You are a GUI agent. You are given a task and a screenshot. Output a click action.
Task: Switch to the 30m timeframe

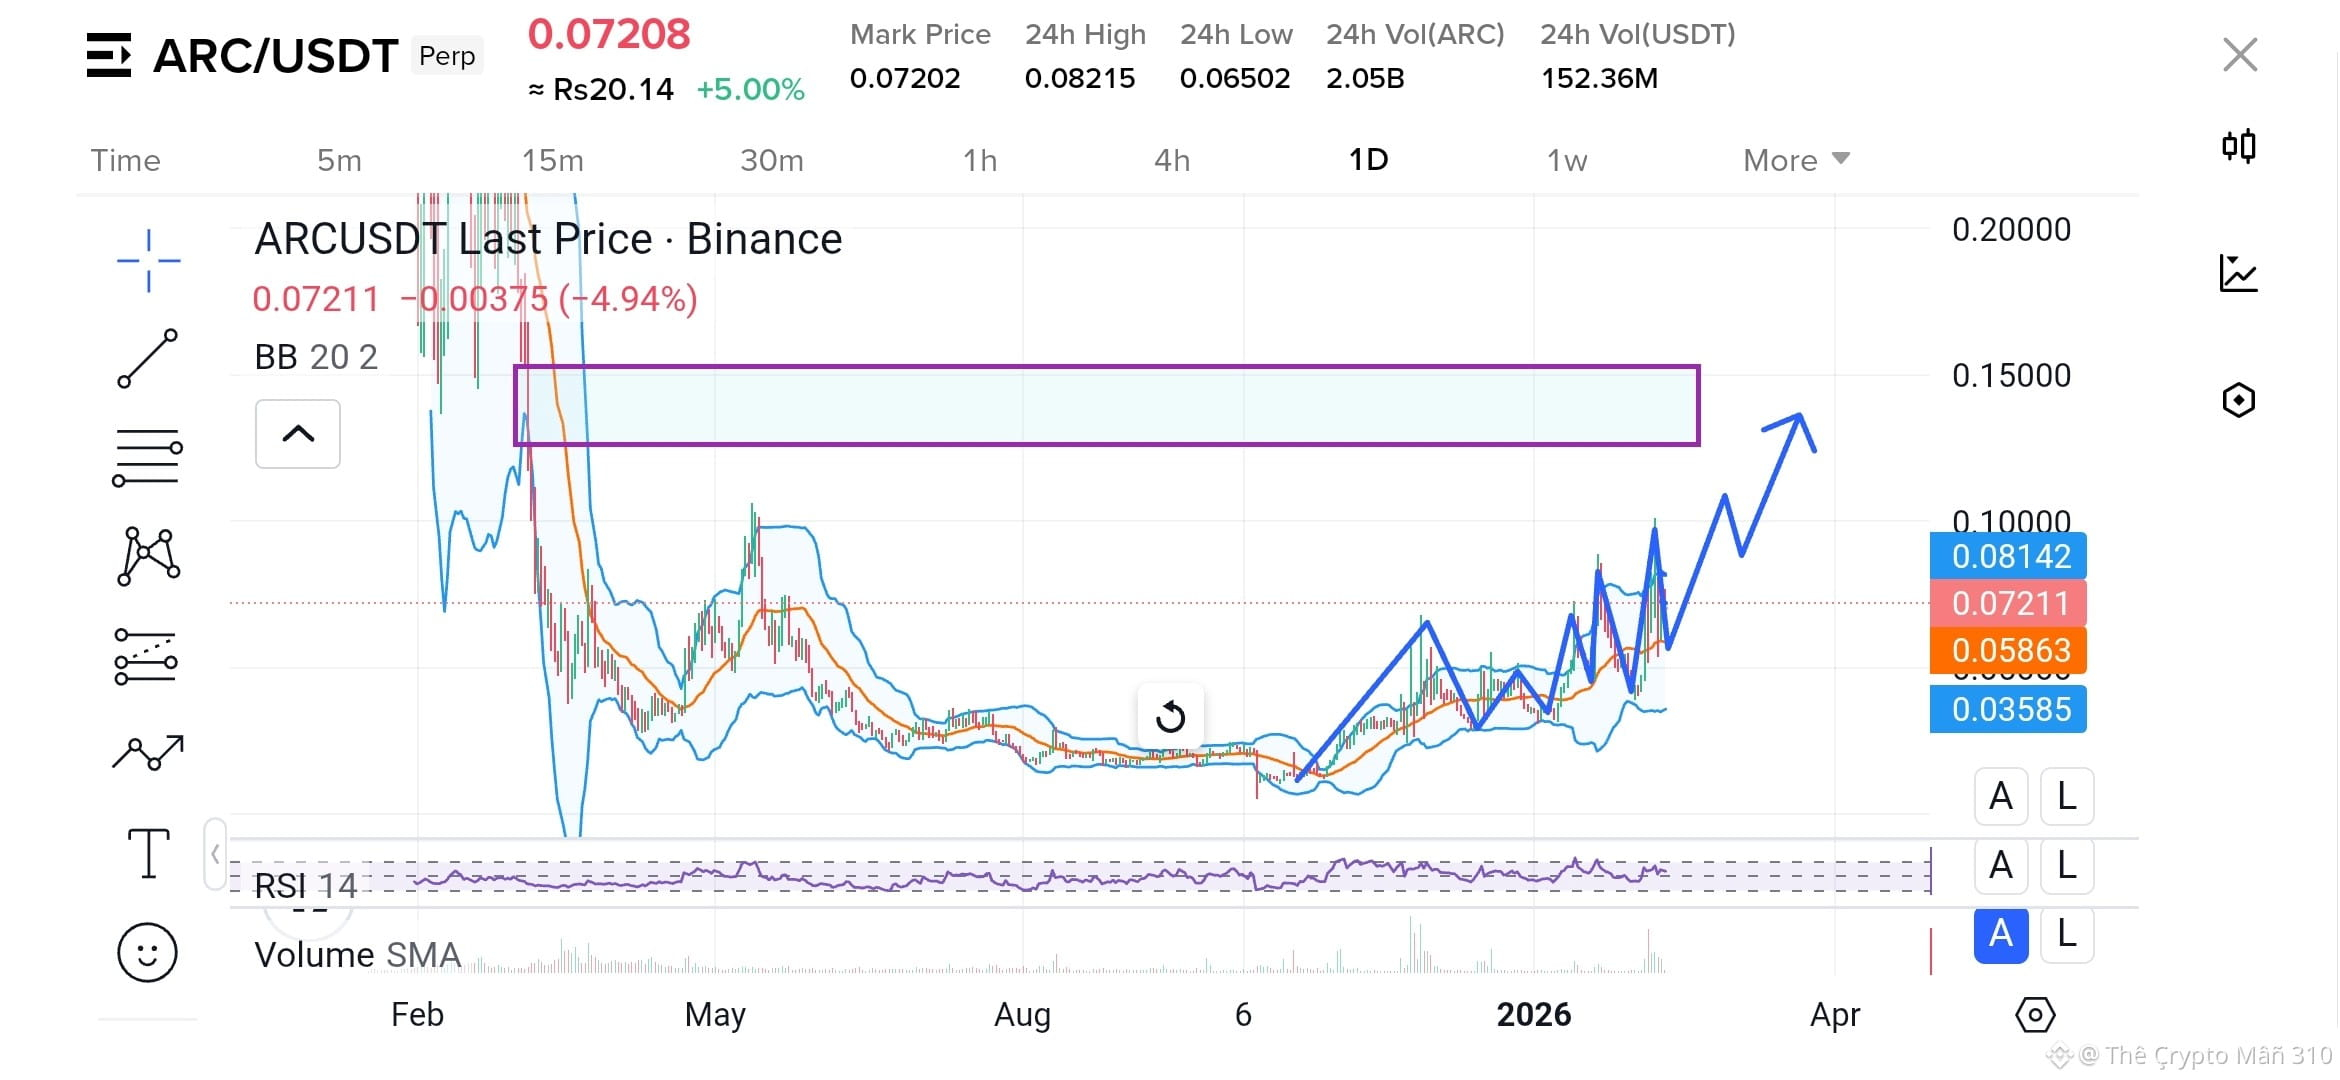pos(772,160)
